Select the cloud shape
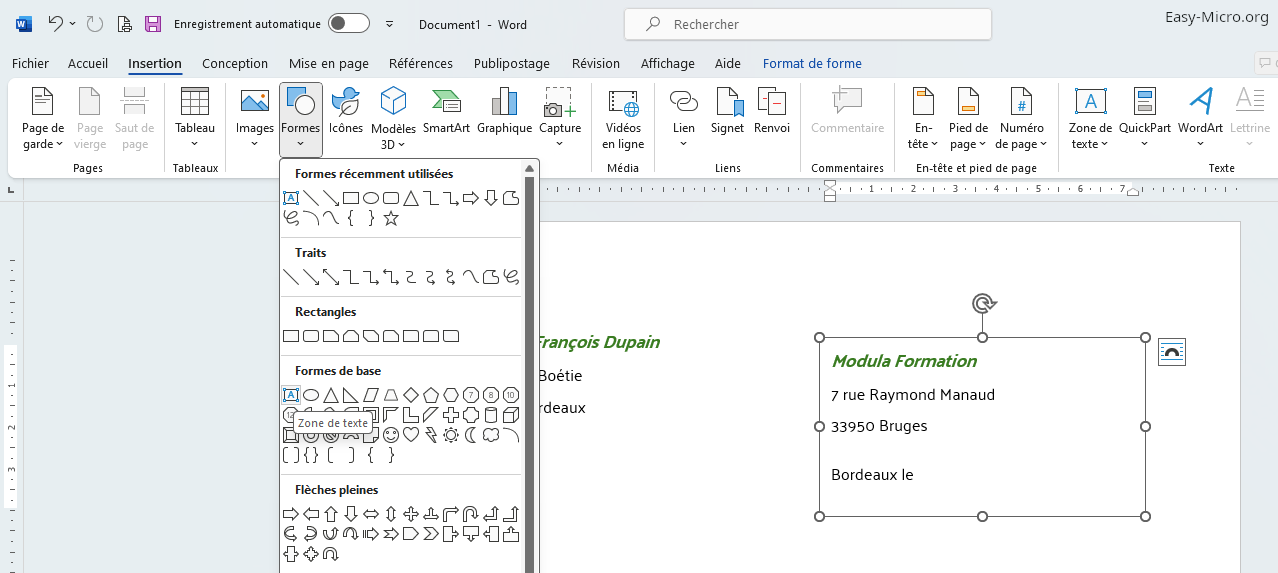This screenshot has width=1278, height=573. (x=491, y=435)
